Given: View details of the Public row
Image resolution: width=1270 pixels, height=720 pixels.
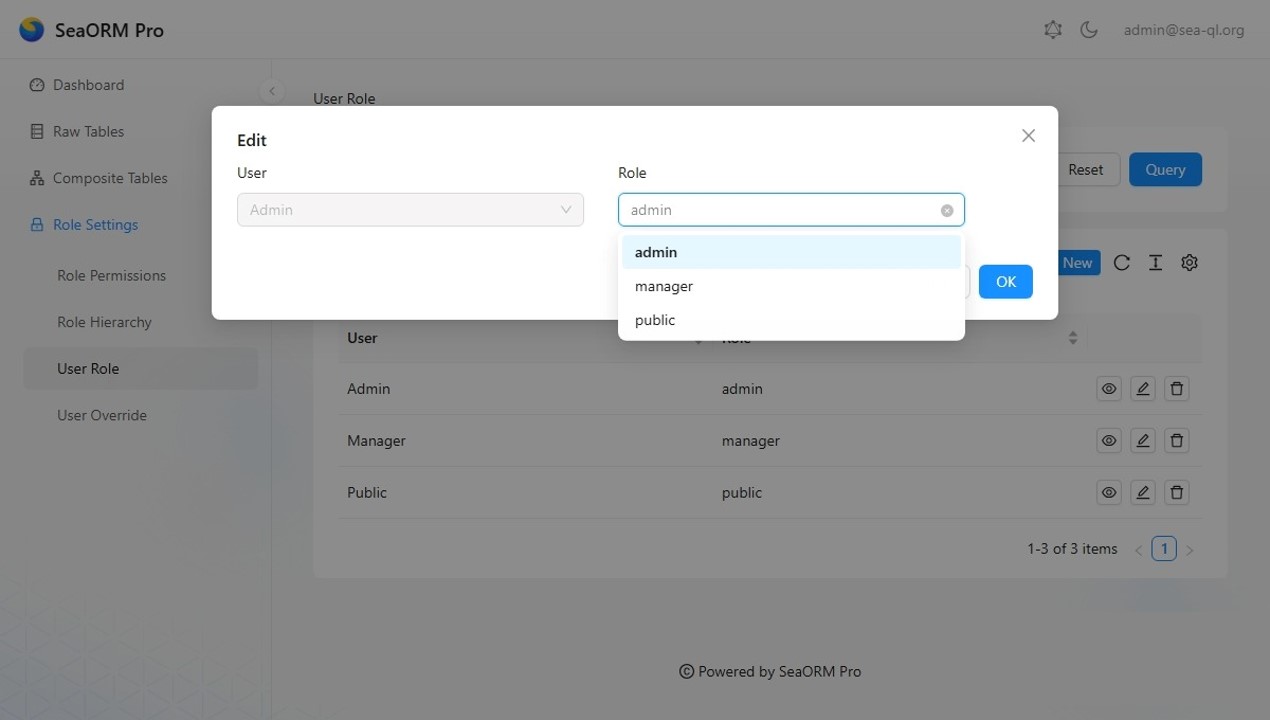Looking at the screenshot, I should pyautogui.click(x=1109, y=493).
